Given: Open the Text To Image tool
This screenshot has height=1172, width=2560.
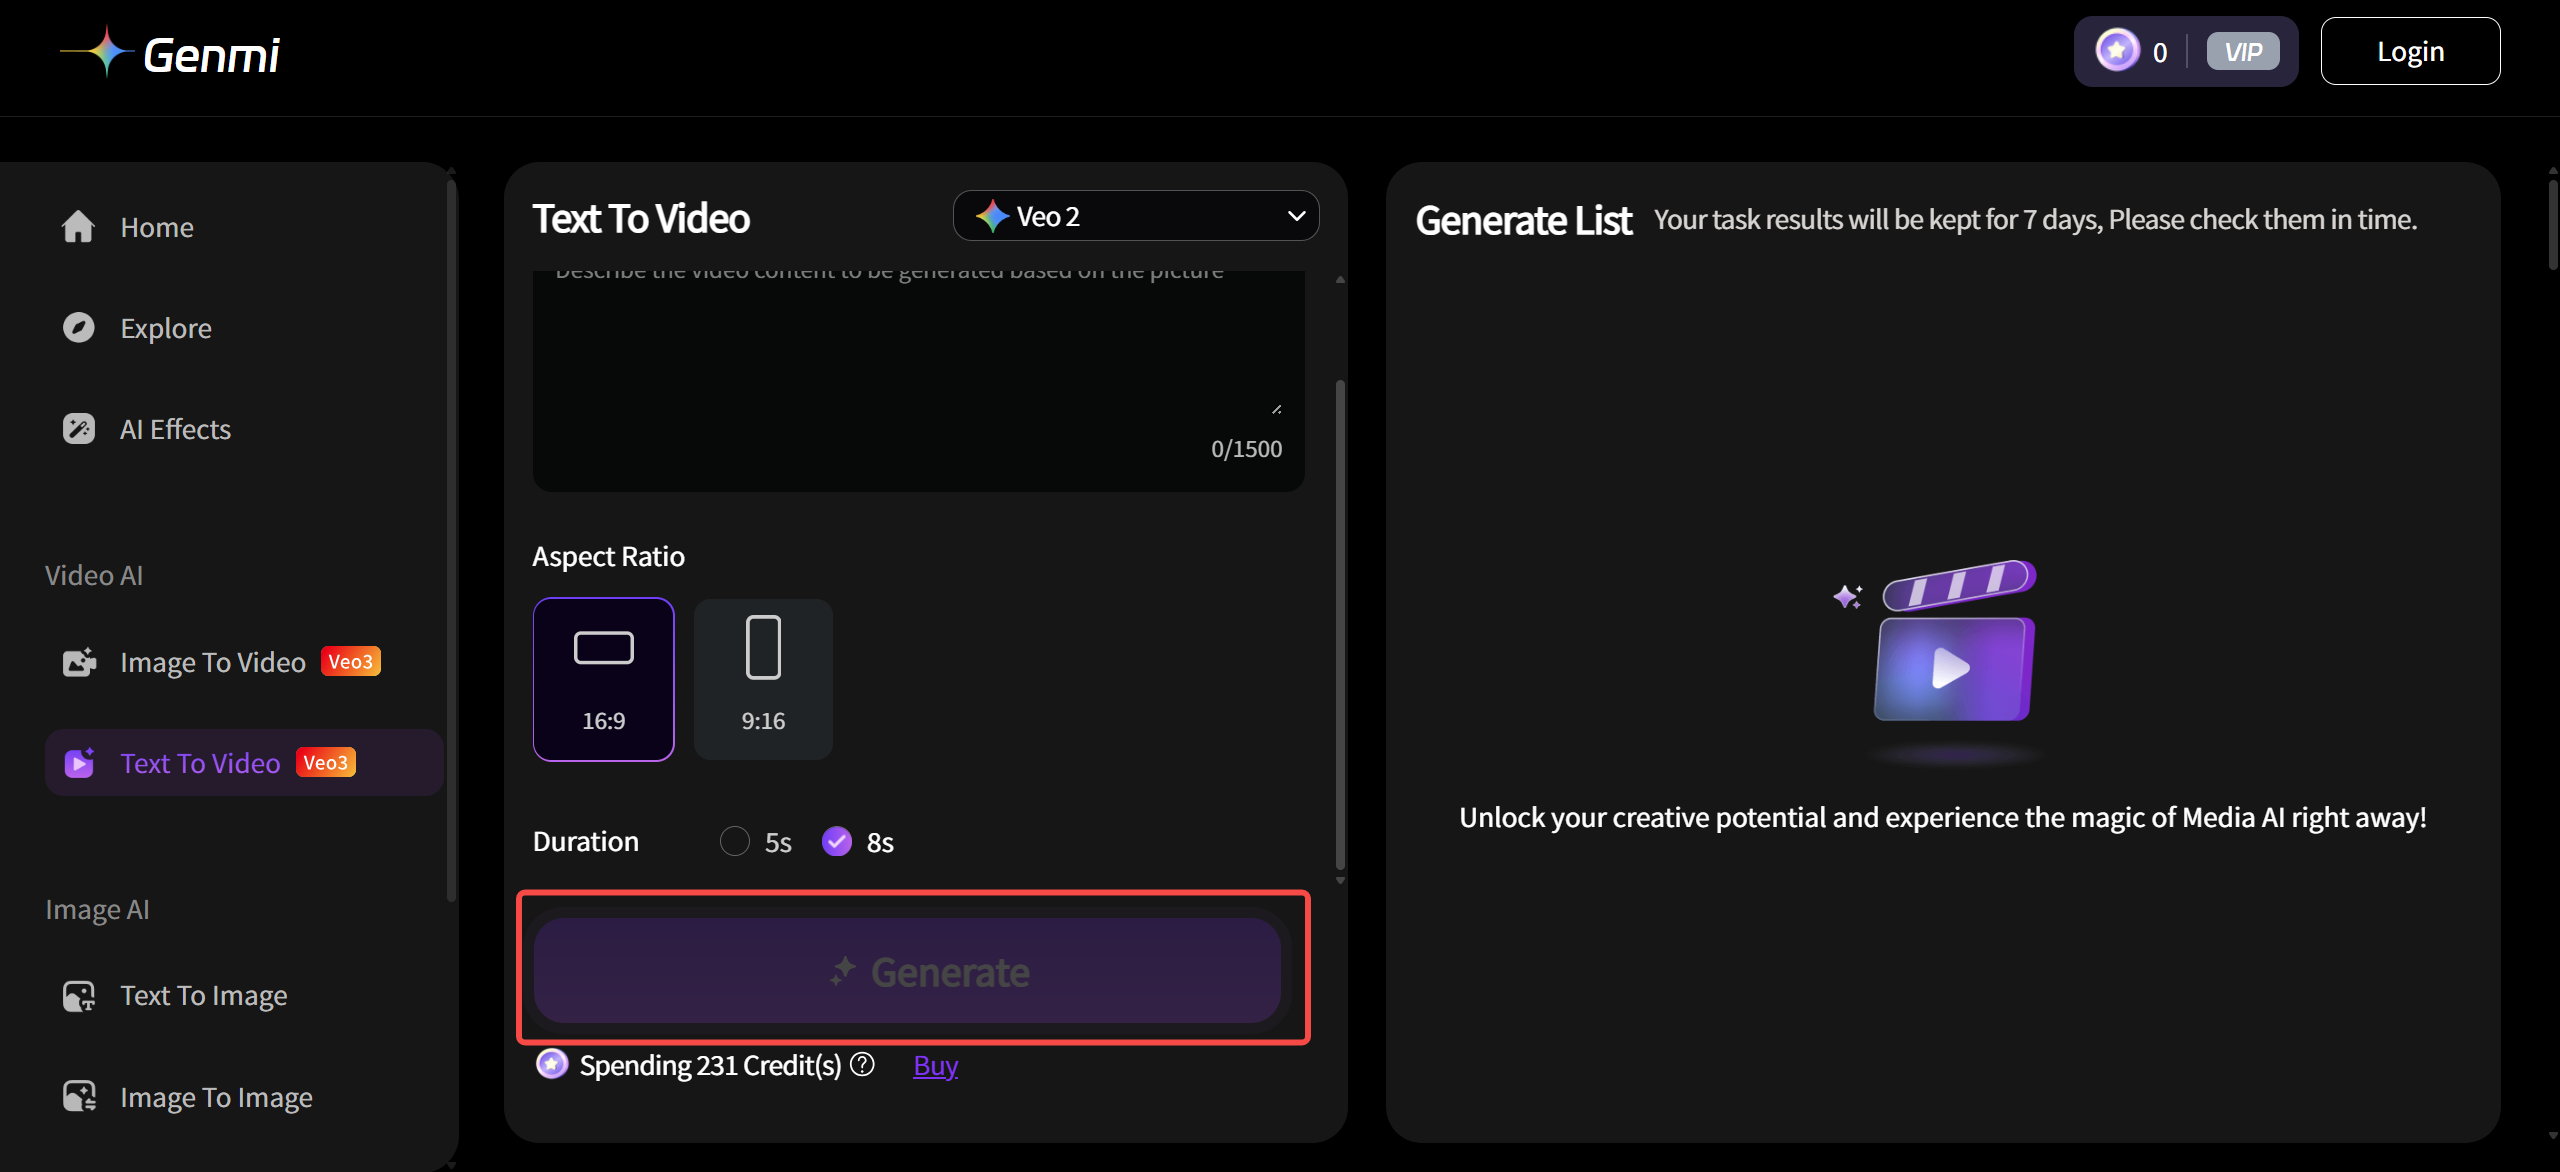Looking at the screenshot, I should (x=203, y=995).
